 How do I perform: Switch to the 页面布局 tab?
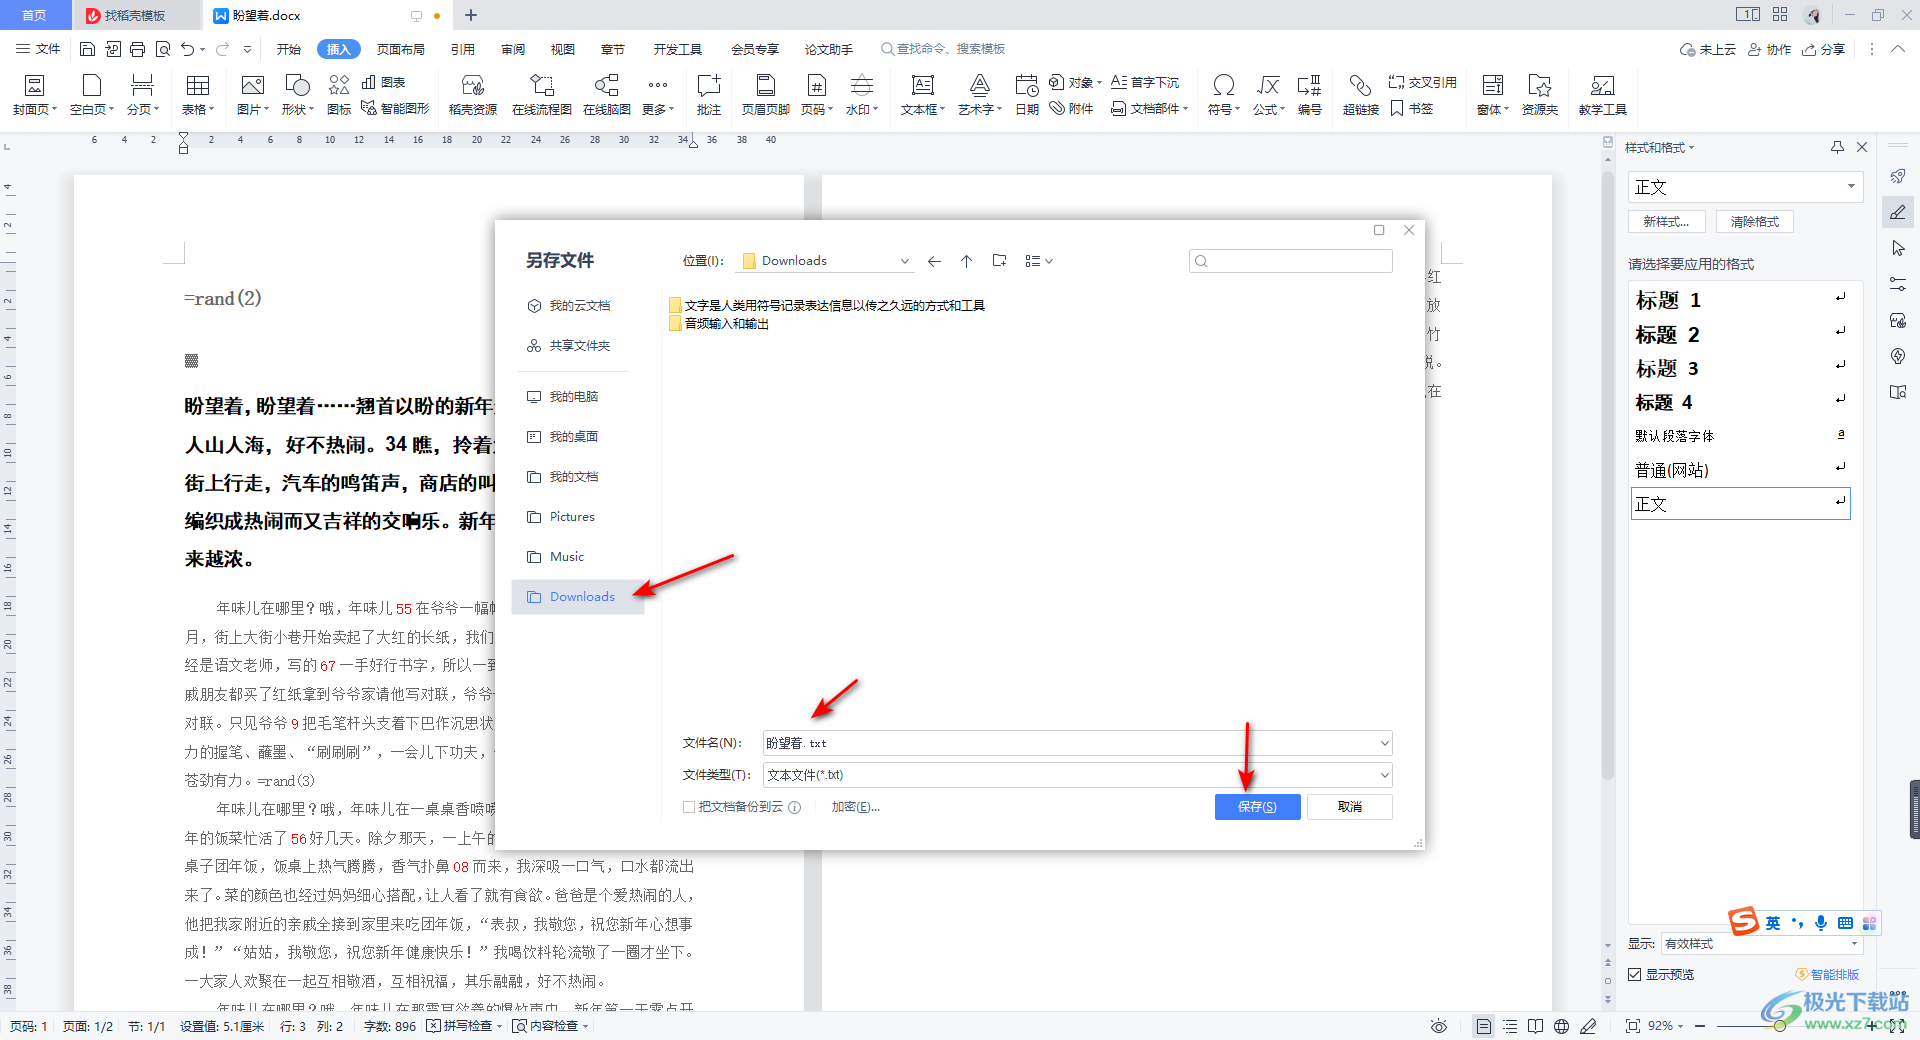click(x=400, y=49)
